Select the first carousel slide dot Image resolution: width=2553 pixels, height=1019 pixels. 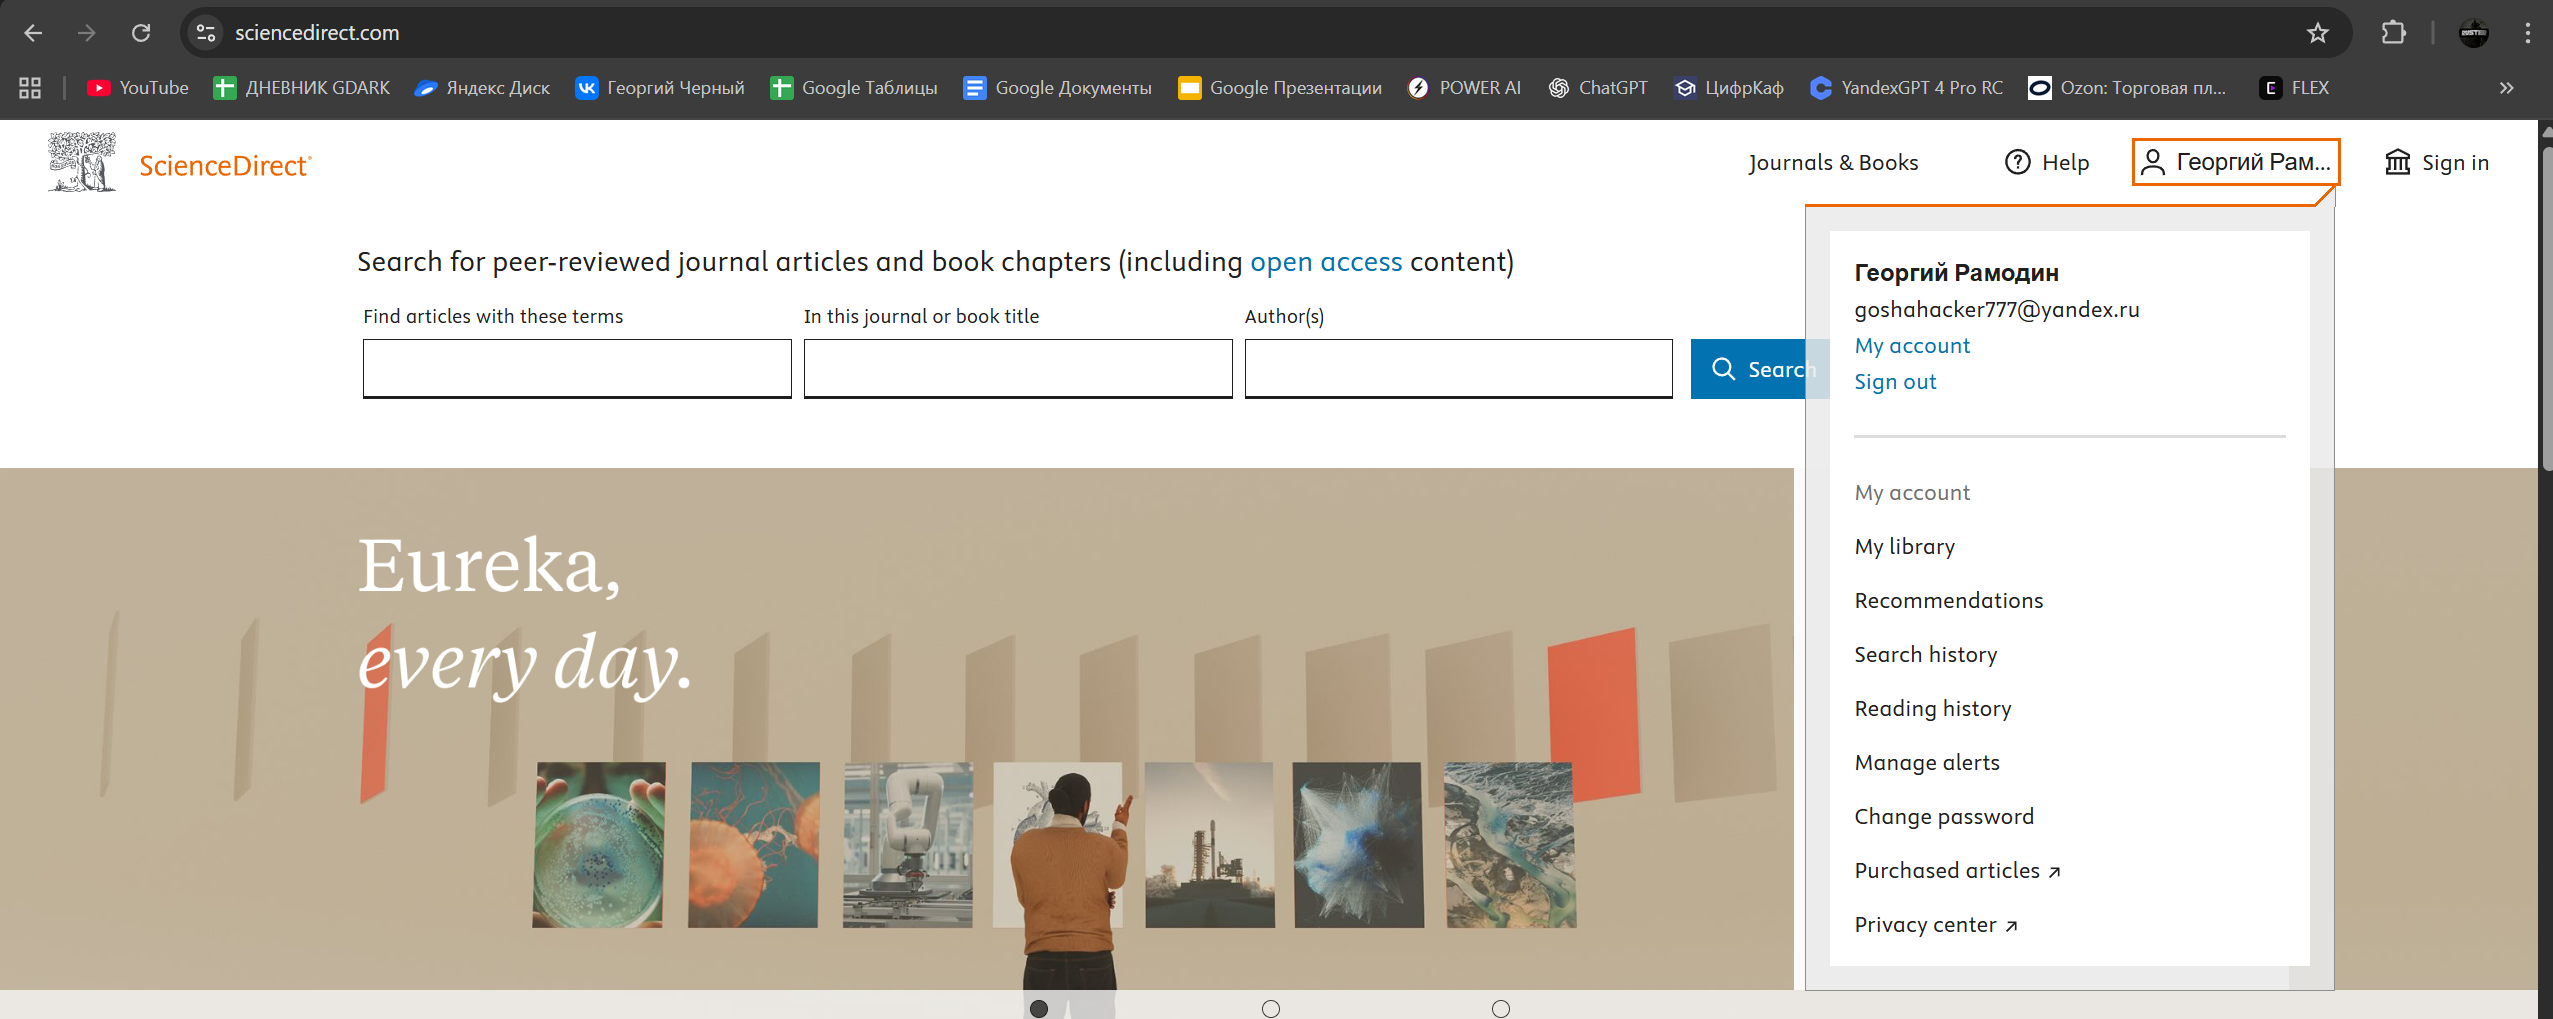click(x=1039, y=1008)
